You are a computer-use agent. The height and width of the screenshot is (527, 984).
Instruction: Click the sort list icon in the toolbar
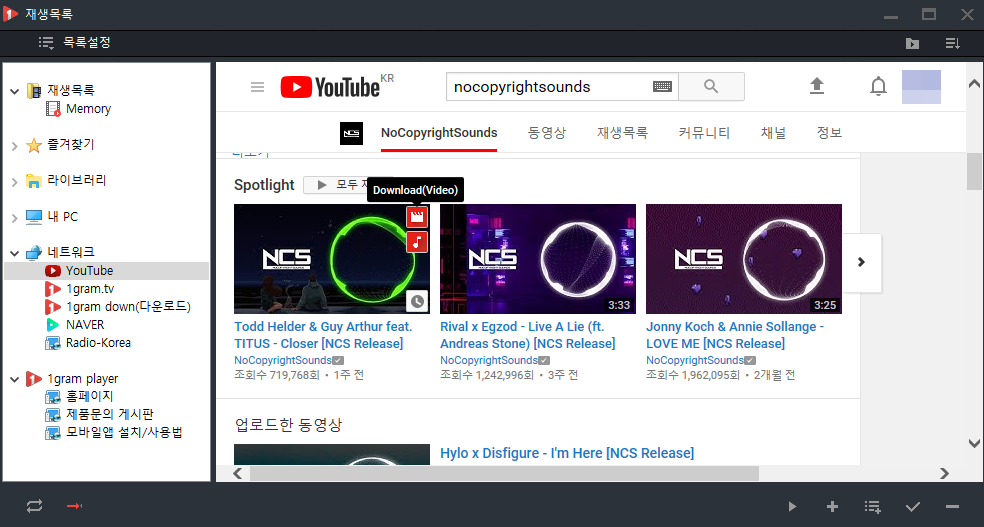(x=953, y=43)
